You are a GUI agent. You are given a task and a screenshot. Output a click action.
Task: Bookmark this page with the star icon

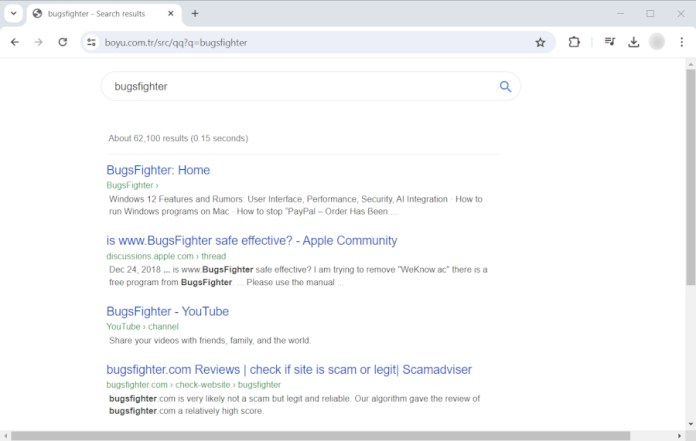click(540, 42)
